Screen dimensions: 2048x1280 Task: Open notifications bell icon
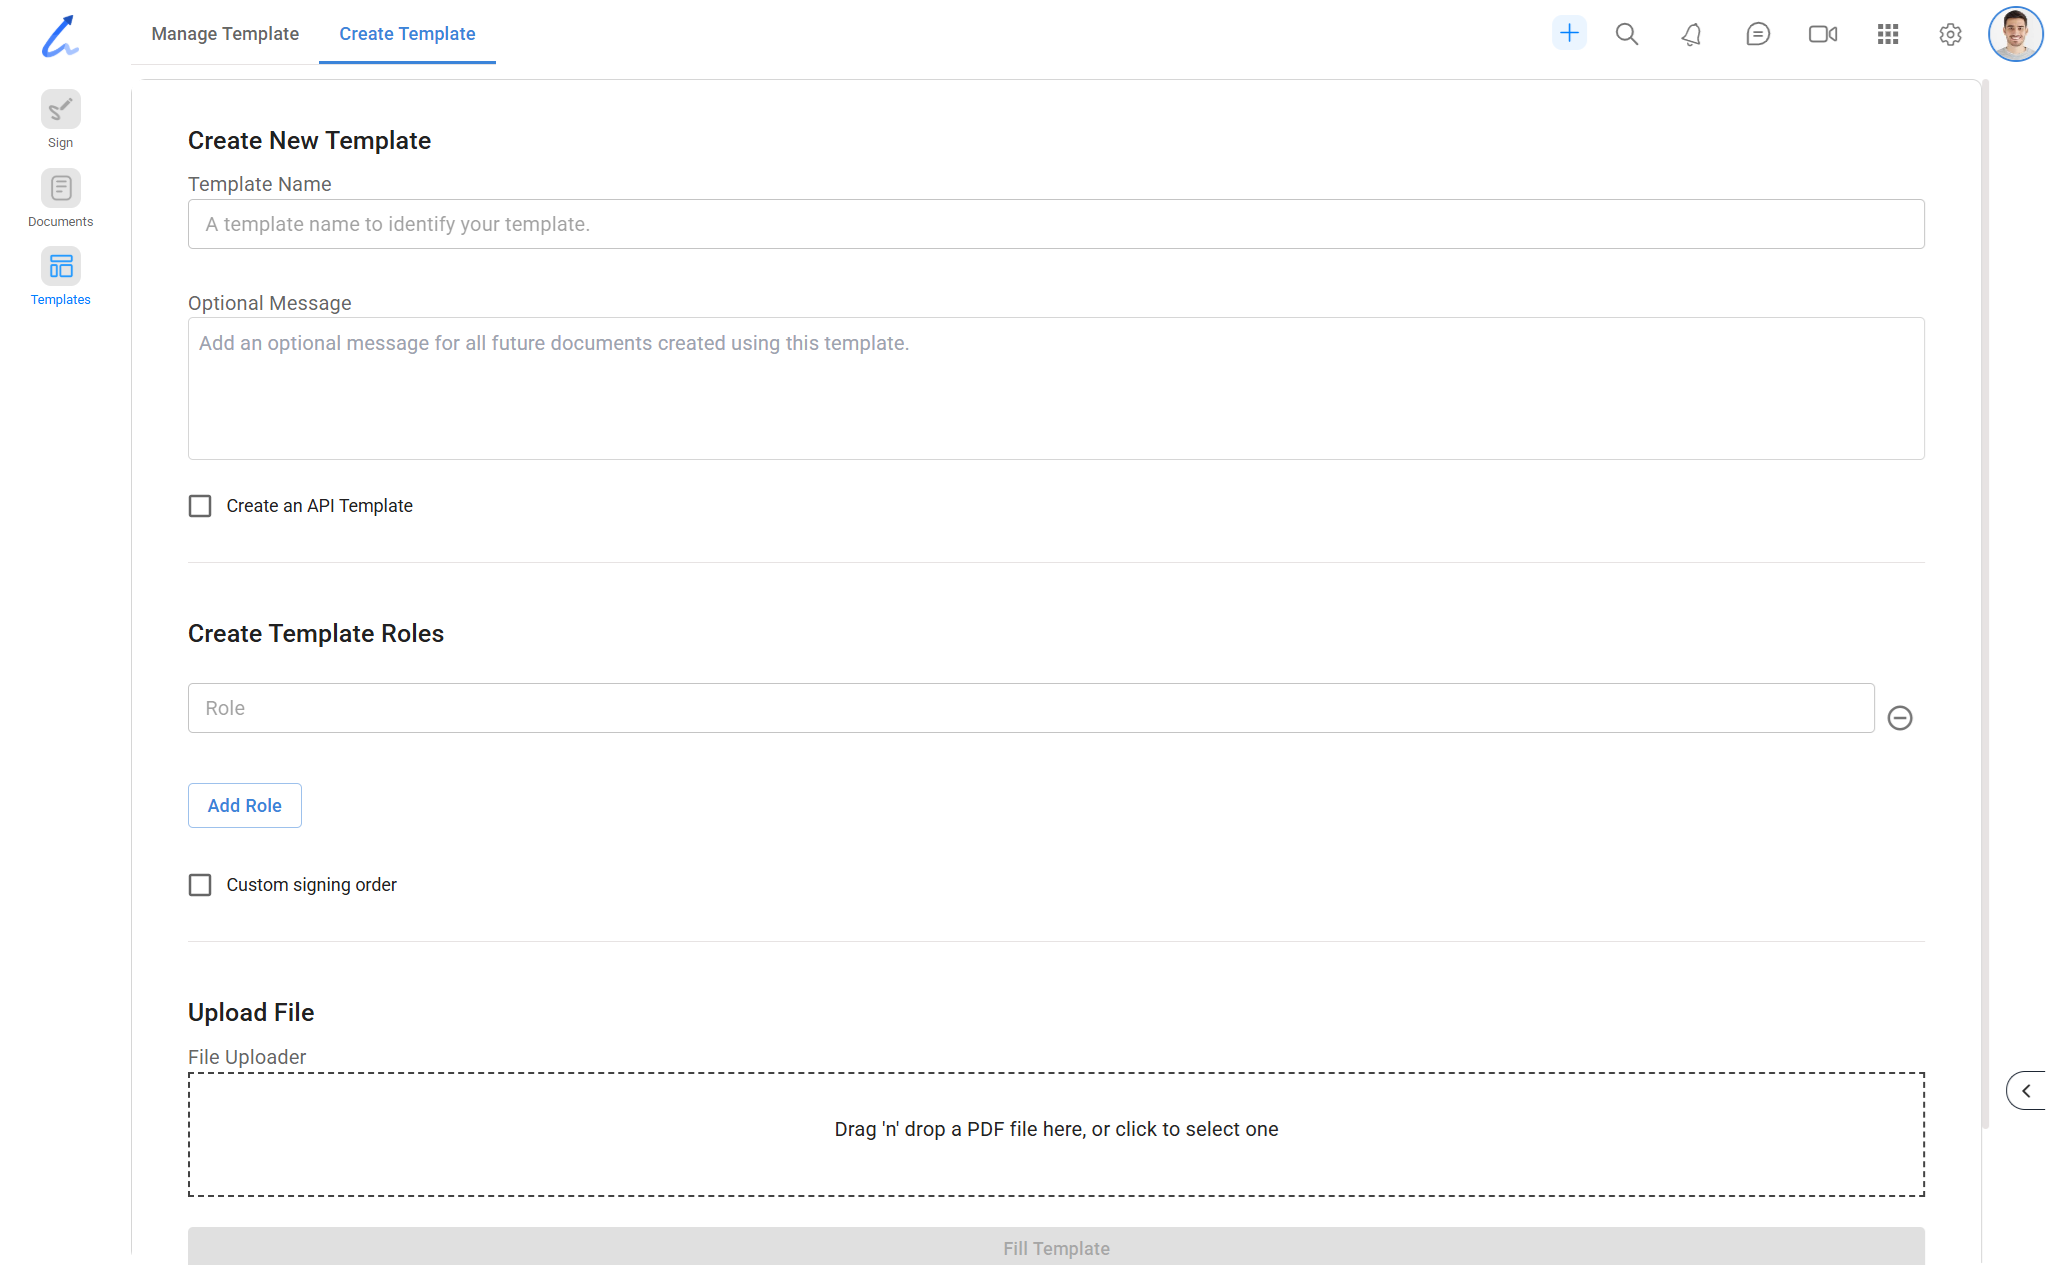coord(1691,34)
